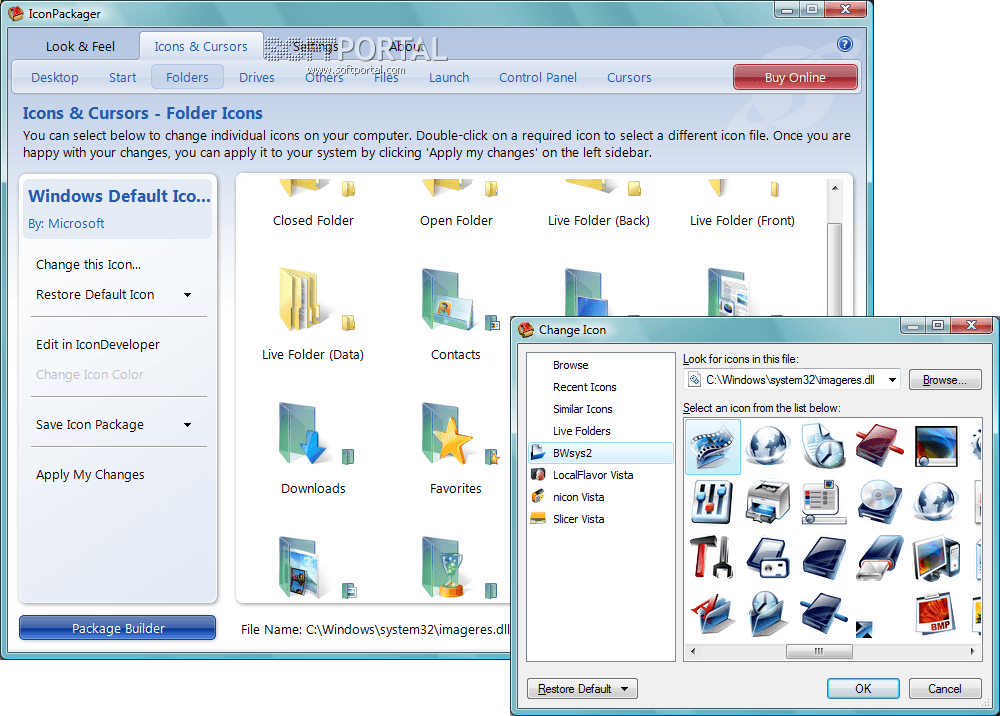Select the Favorites star folder icon
1000x716 pixels.
(x=448, y=434)
